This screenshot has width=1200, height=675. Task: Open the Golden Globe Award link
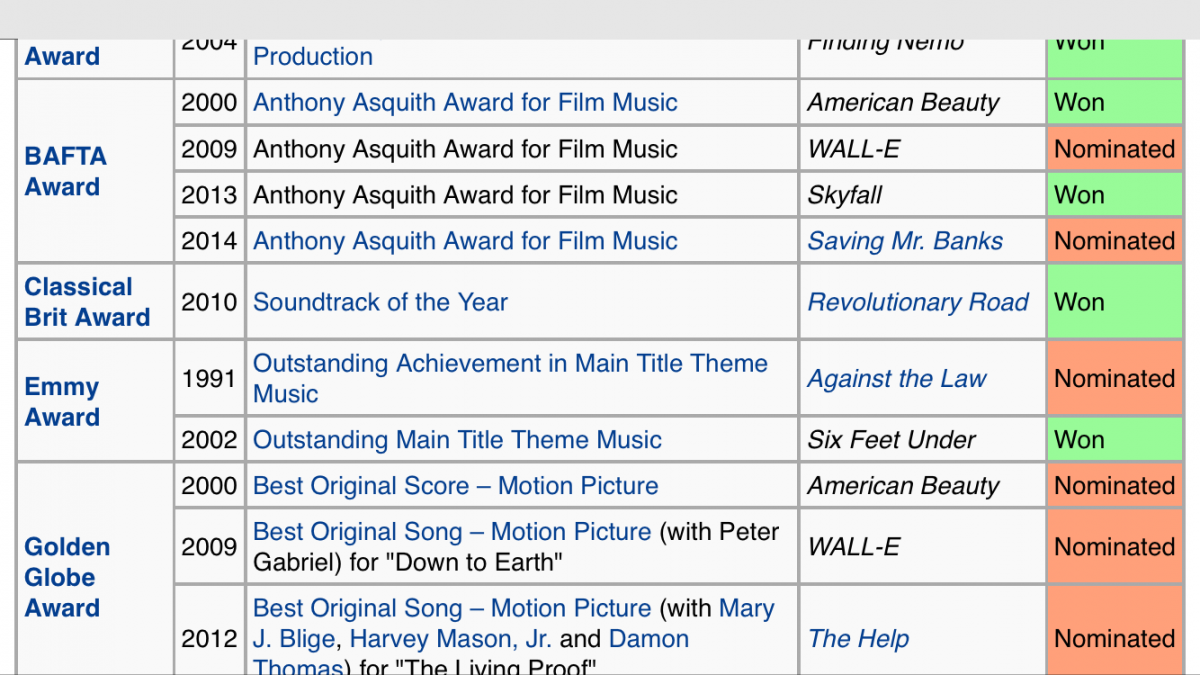[x=68, y=577]
